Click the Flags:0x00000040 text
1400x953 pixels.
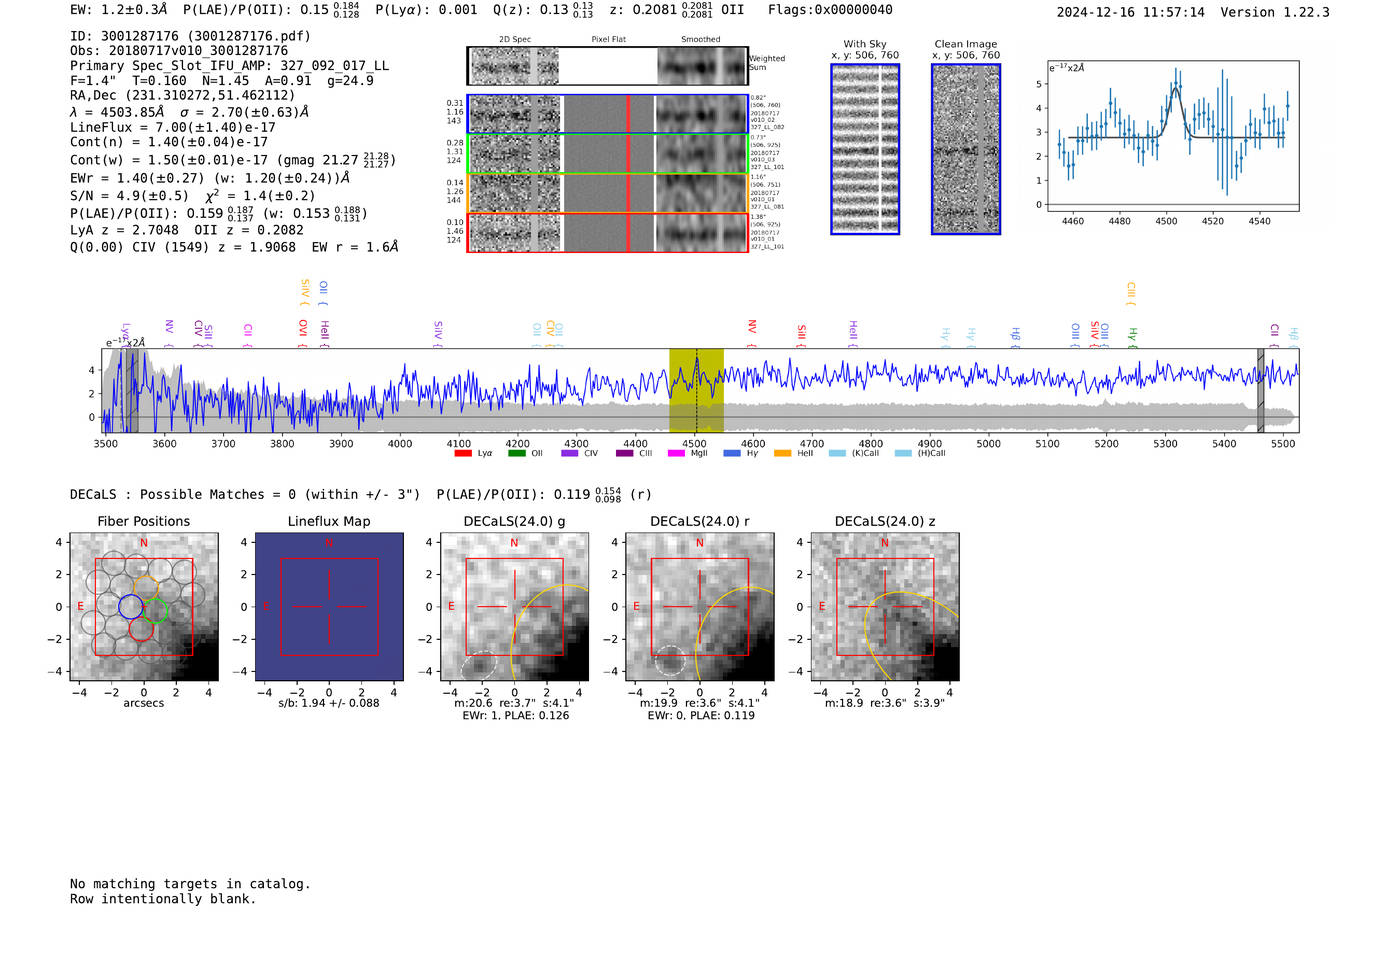coord(830,10)
